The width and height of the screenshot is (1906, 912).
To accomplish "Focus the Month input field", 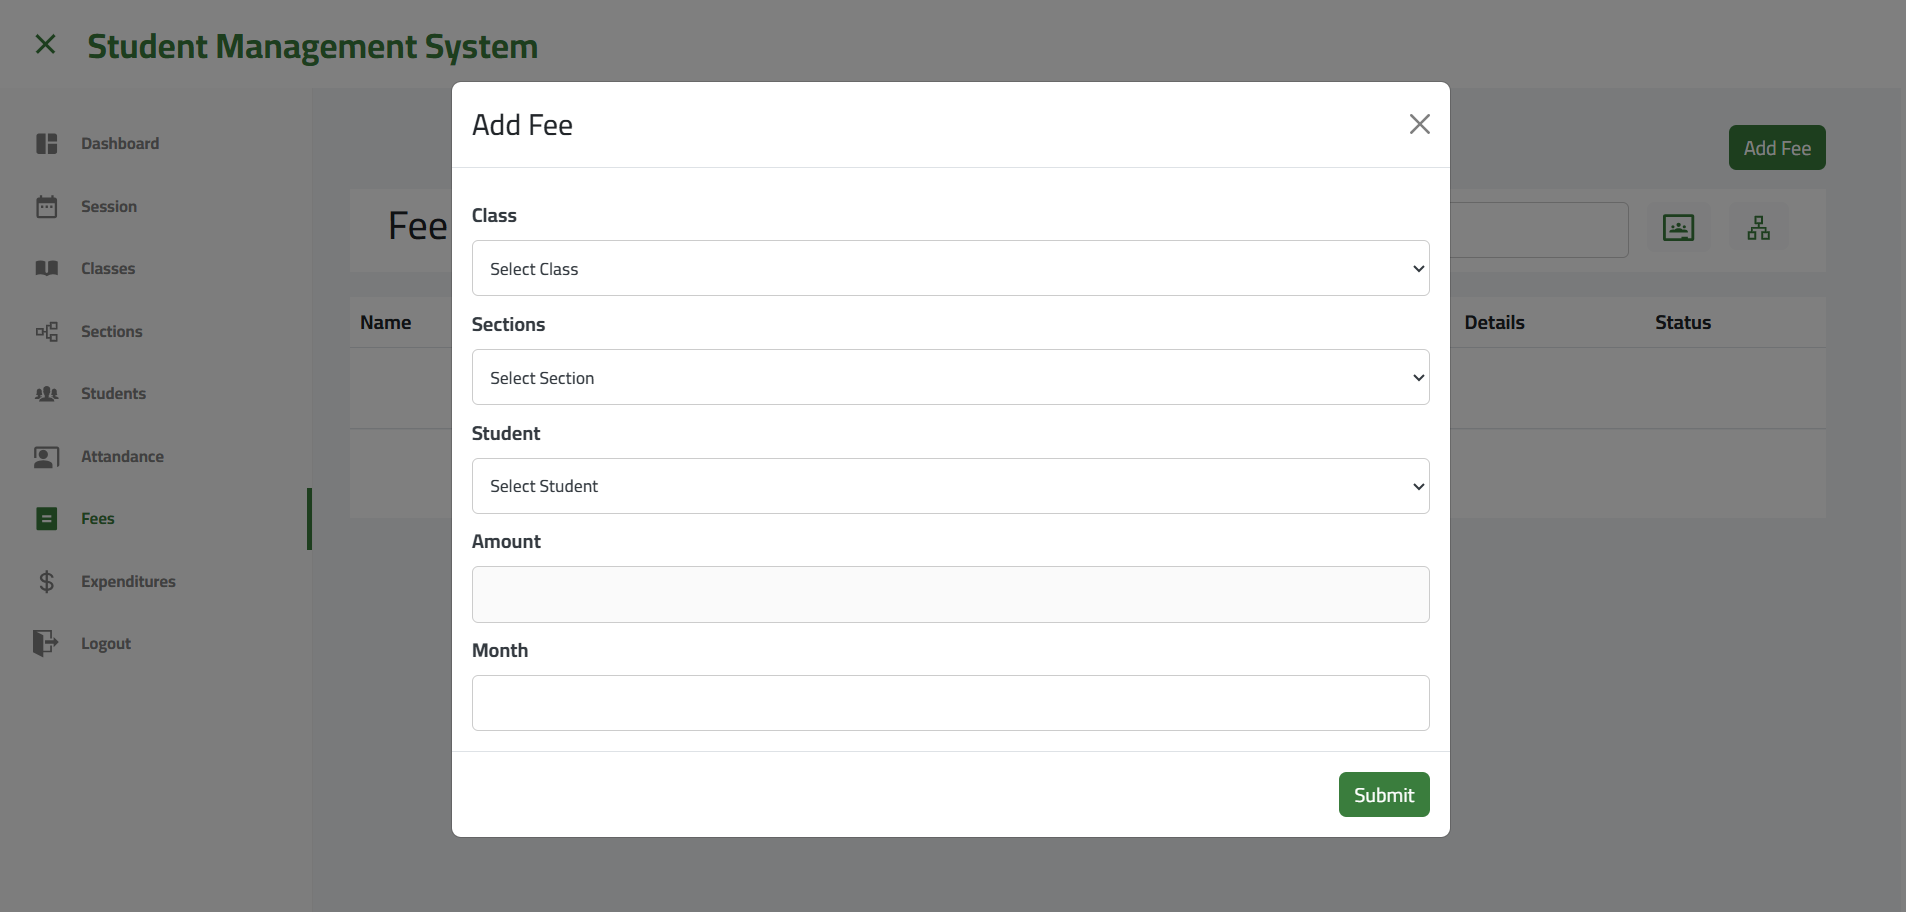I will (x=950, y=703).
